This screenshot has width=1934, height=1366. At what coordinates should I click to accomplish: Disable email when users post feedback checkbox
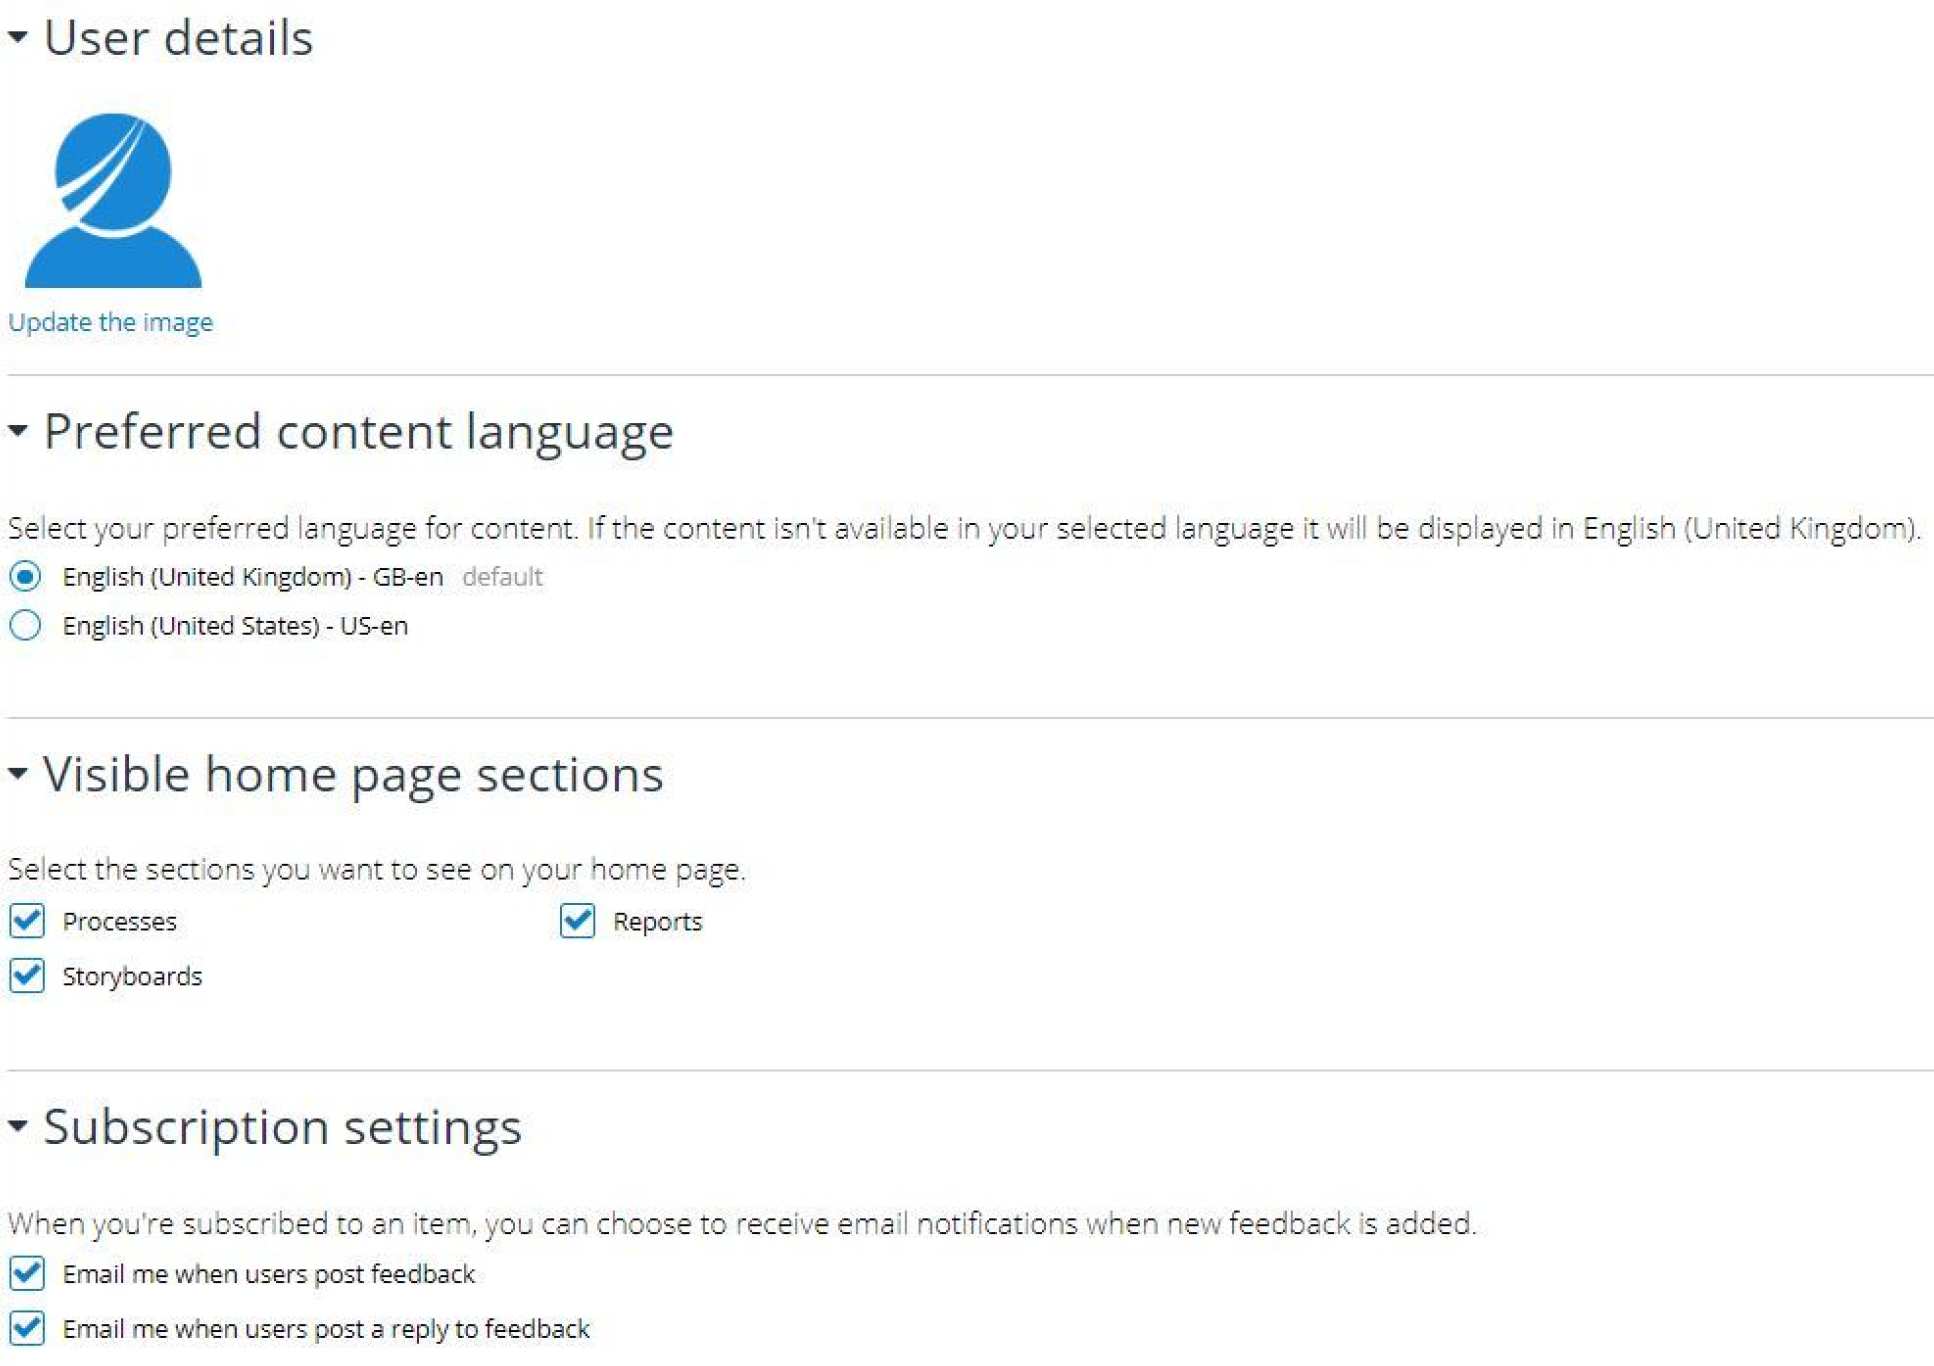[27, 1273]
